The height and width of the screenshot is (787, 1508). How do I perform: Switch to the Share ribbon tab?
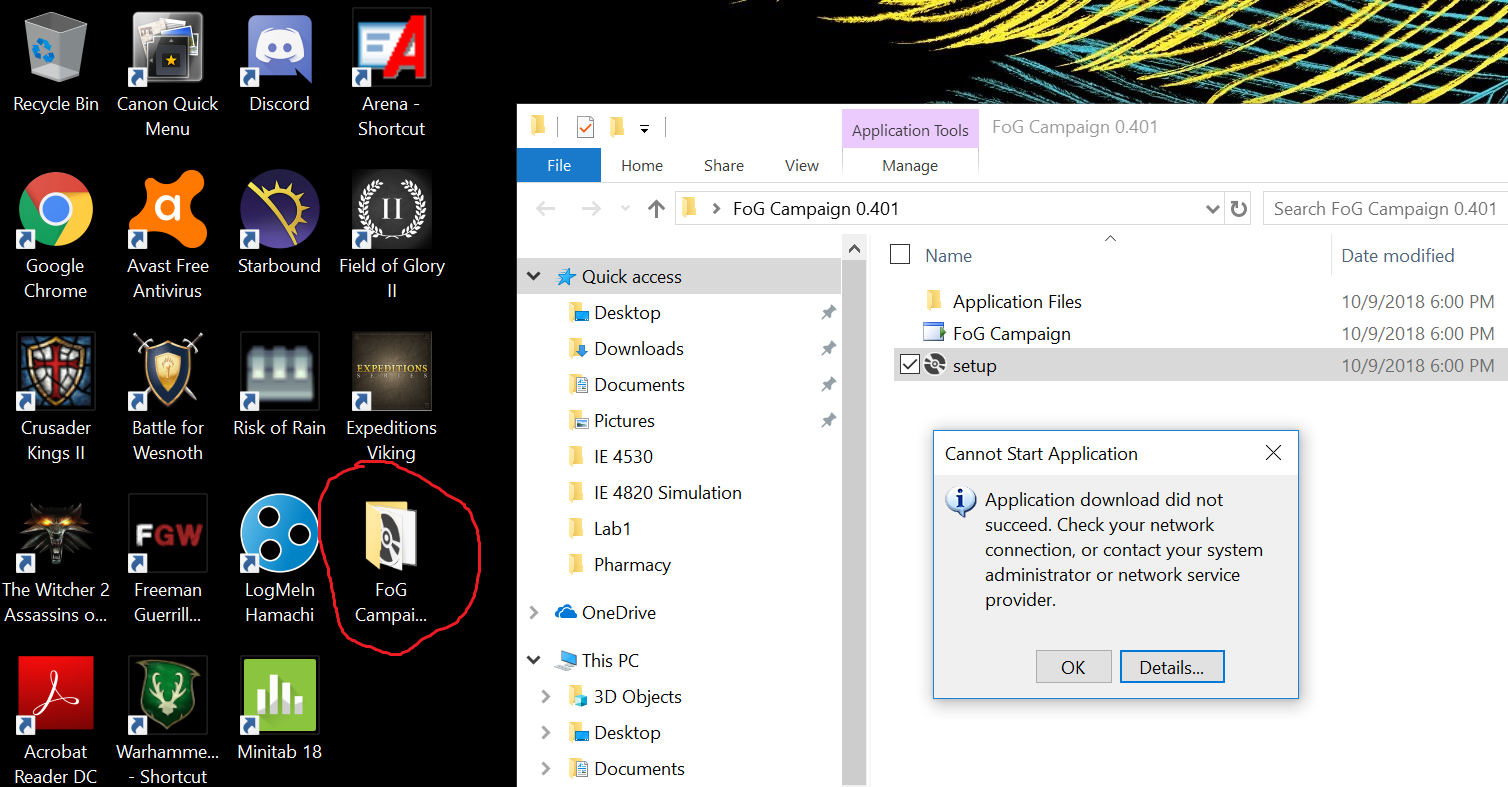723,165
